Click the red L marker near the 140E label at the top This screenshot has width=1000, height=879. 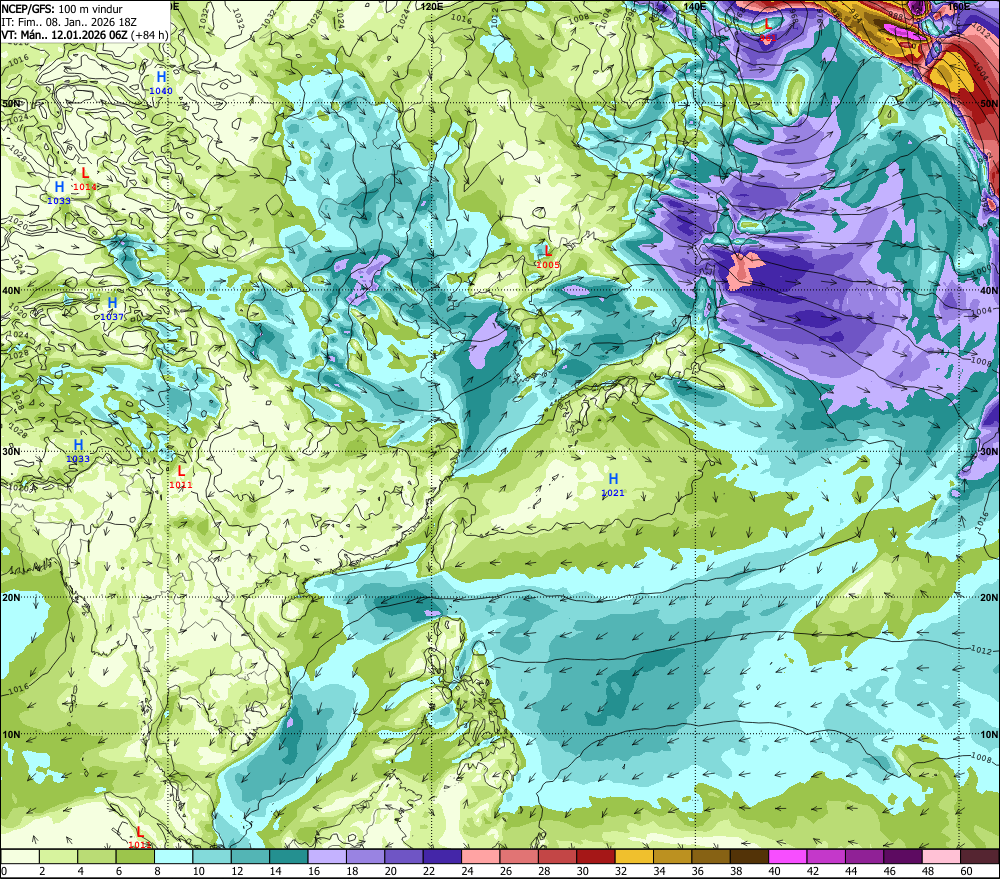pos(768,30)
